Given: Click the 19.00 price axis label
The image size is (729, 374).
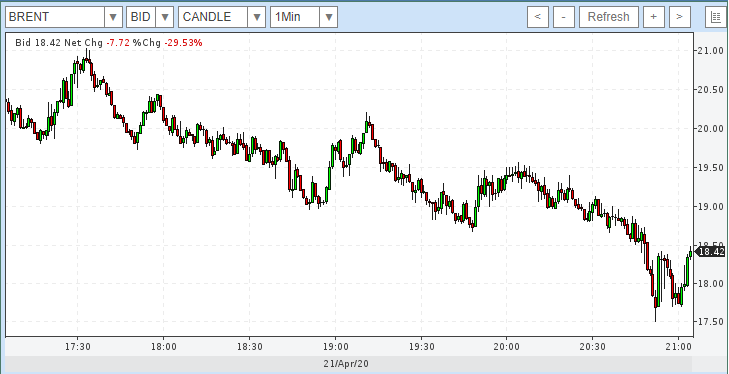Looking at the screenshot, I should [711, 206].
